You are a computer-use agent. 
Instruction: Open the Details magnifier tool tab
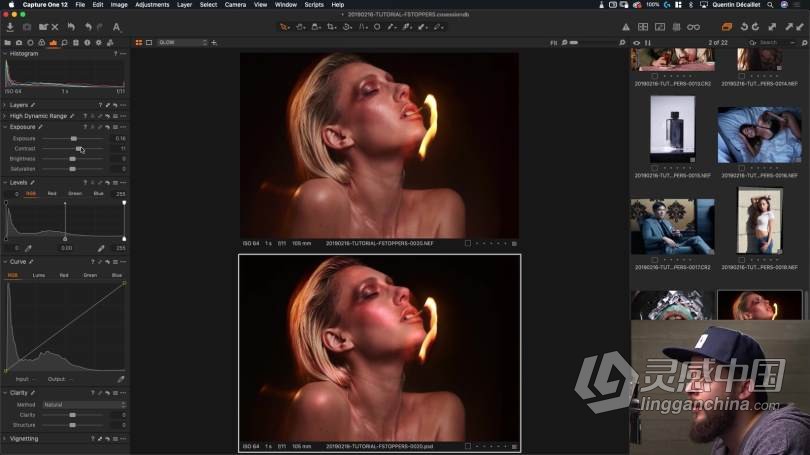tap(65, 43)
